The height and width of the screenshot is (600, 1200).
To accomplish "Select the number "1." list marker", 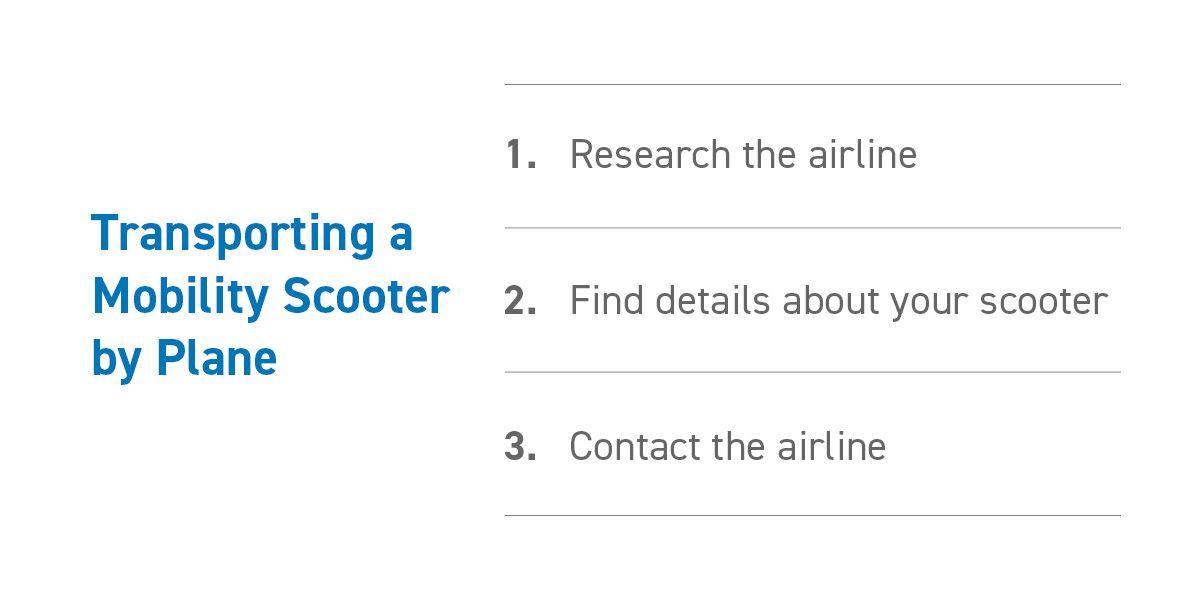I will 521,155.
